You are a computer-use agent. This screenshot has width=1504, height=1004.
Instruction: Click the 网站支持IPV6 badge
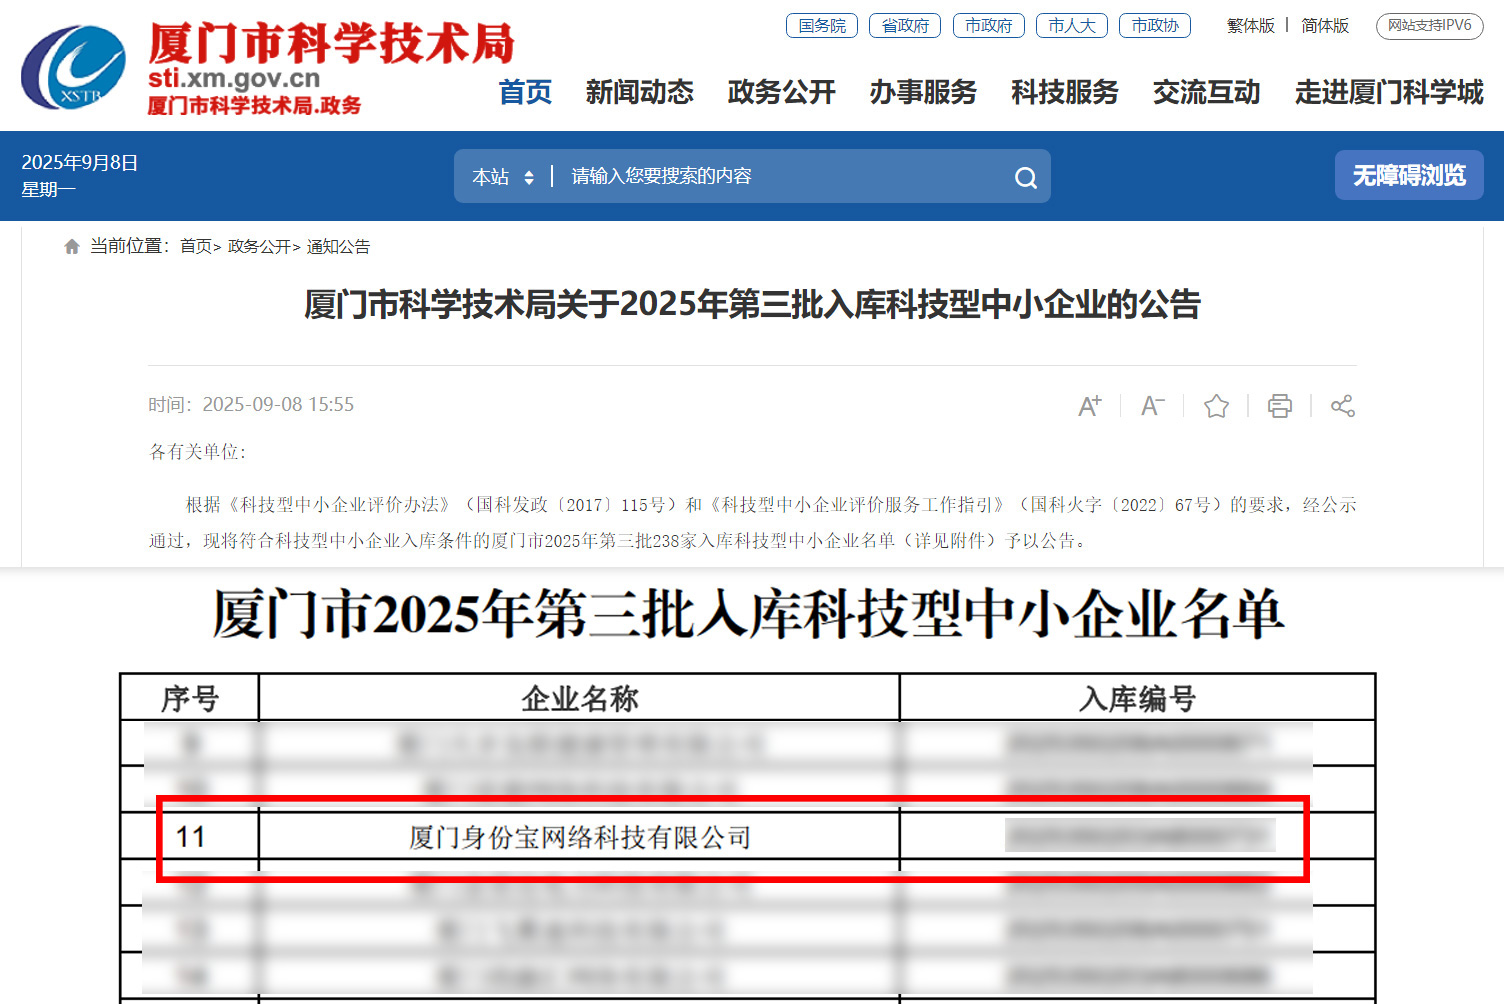pyautogui.click(x=1430, y=25)
